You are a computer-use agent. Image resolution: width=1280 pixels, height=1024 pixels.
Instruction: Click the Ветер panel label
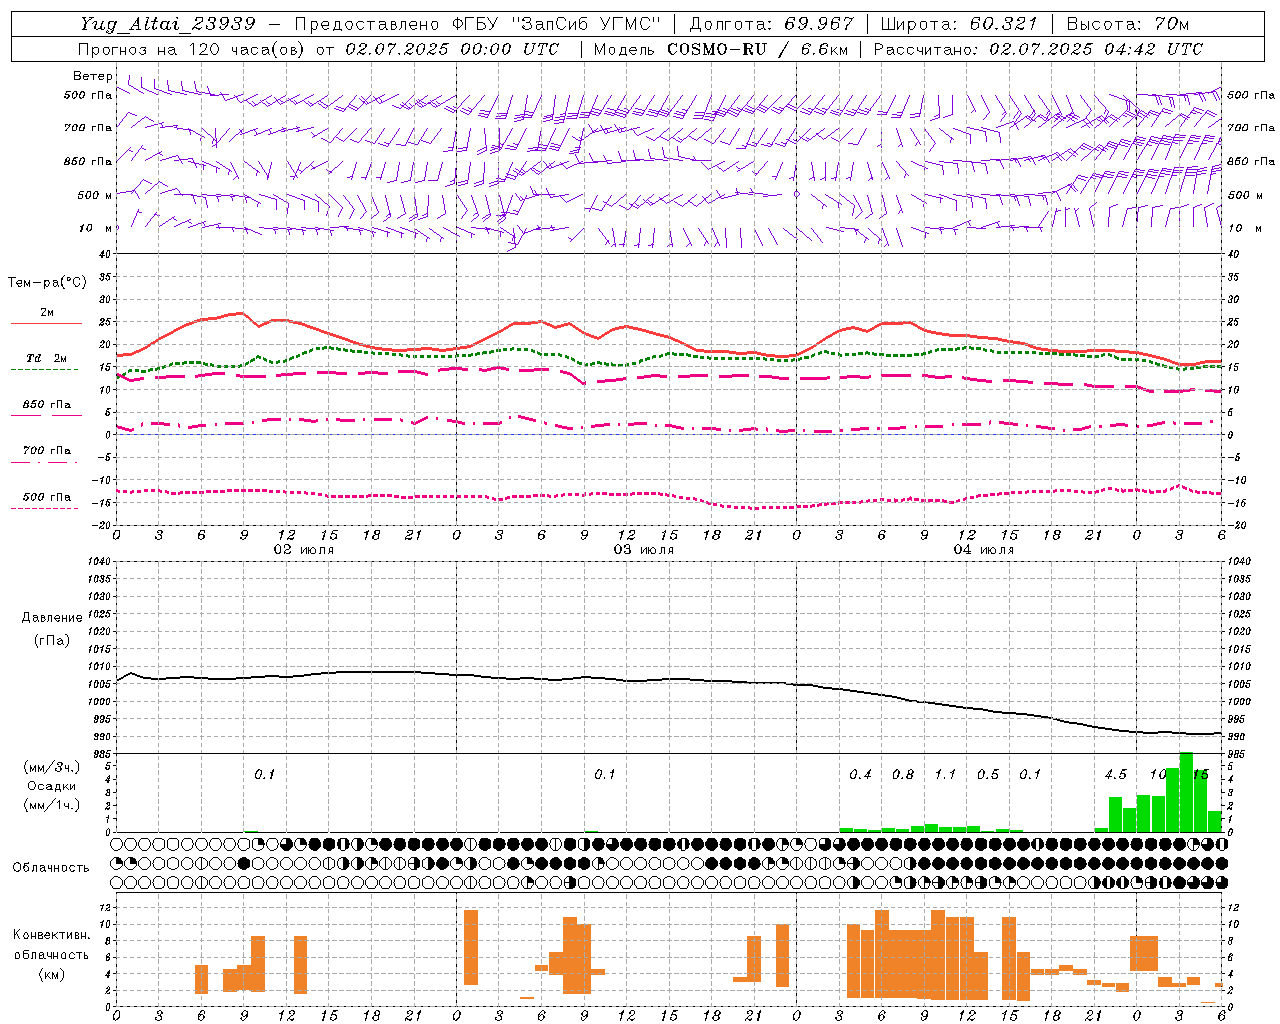(92, 76)
